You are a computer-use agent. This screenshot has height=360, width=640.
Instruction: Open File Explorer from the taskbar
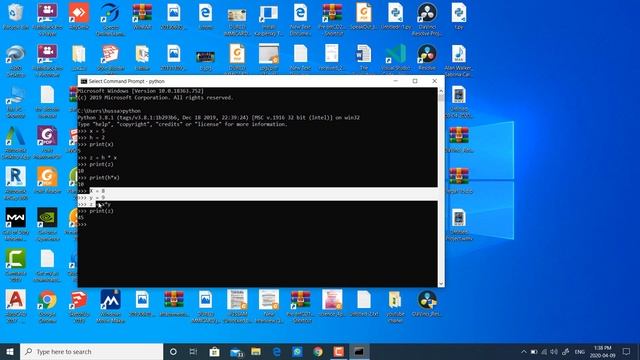256,351
